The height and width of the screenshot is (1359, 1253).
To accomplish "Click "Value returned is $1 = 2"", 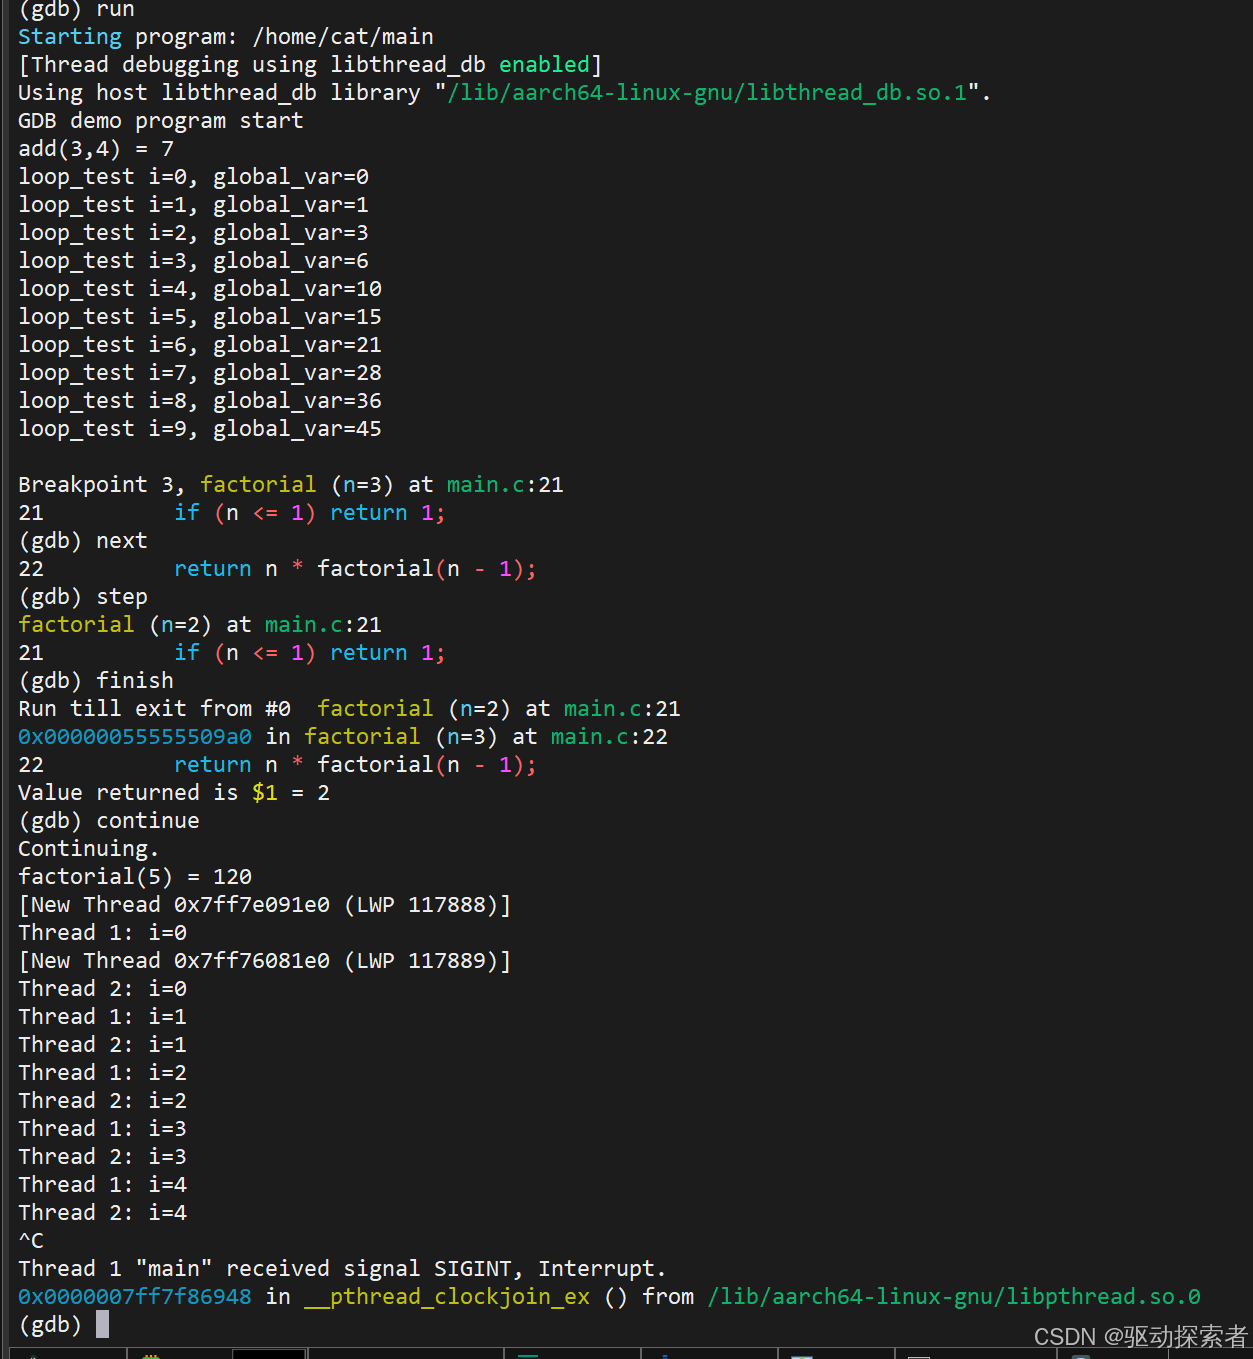I will pos(174,793).
